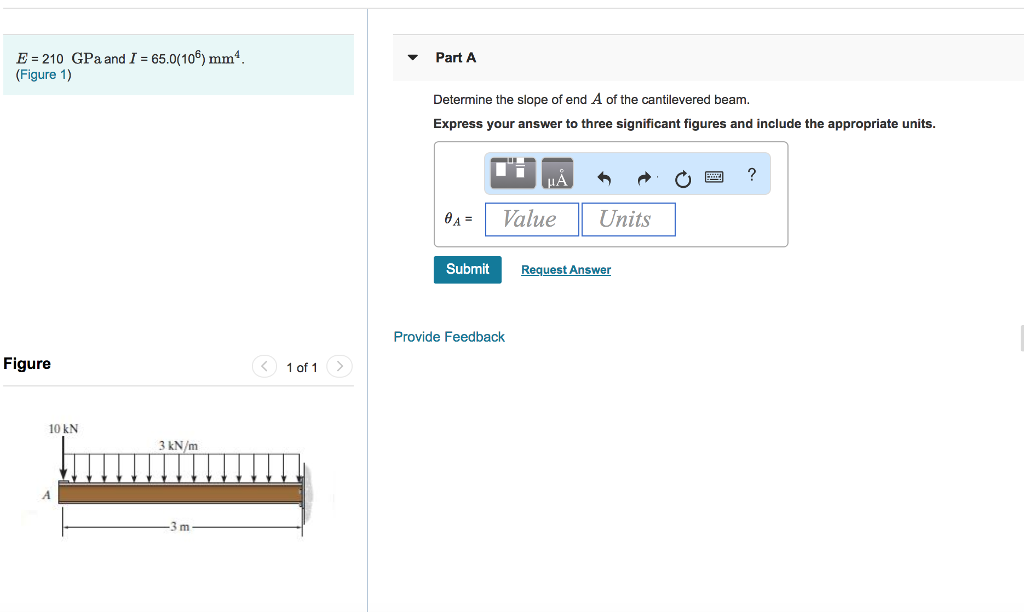The height and width of the screenshot is (612, 1024).
Task: Show keyboard shortcuts icon
Action: coord(714,176)
